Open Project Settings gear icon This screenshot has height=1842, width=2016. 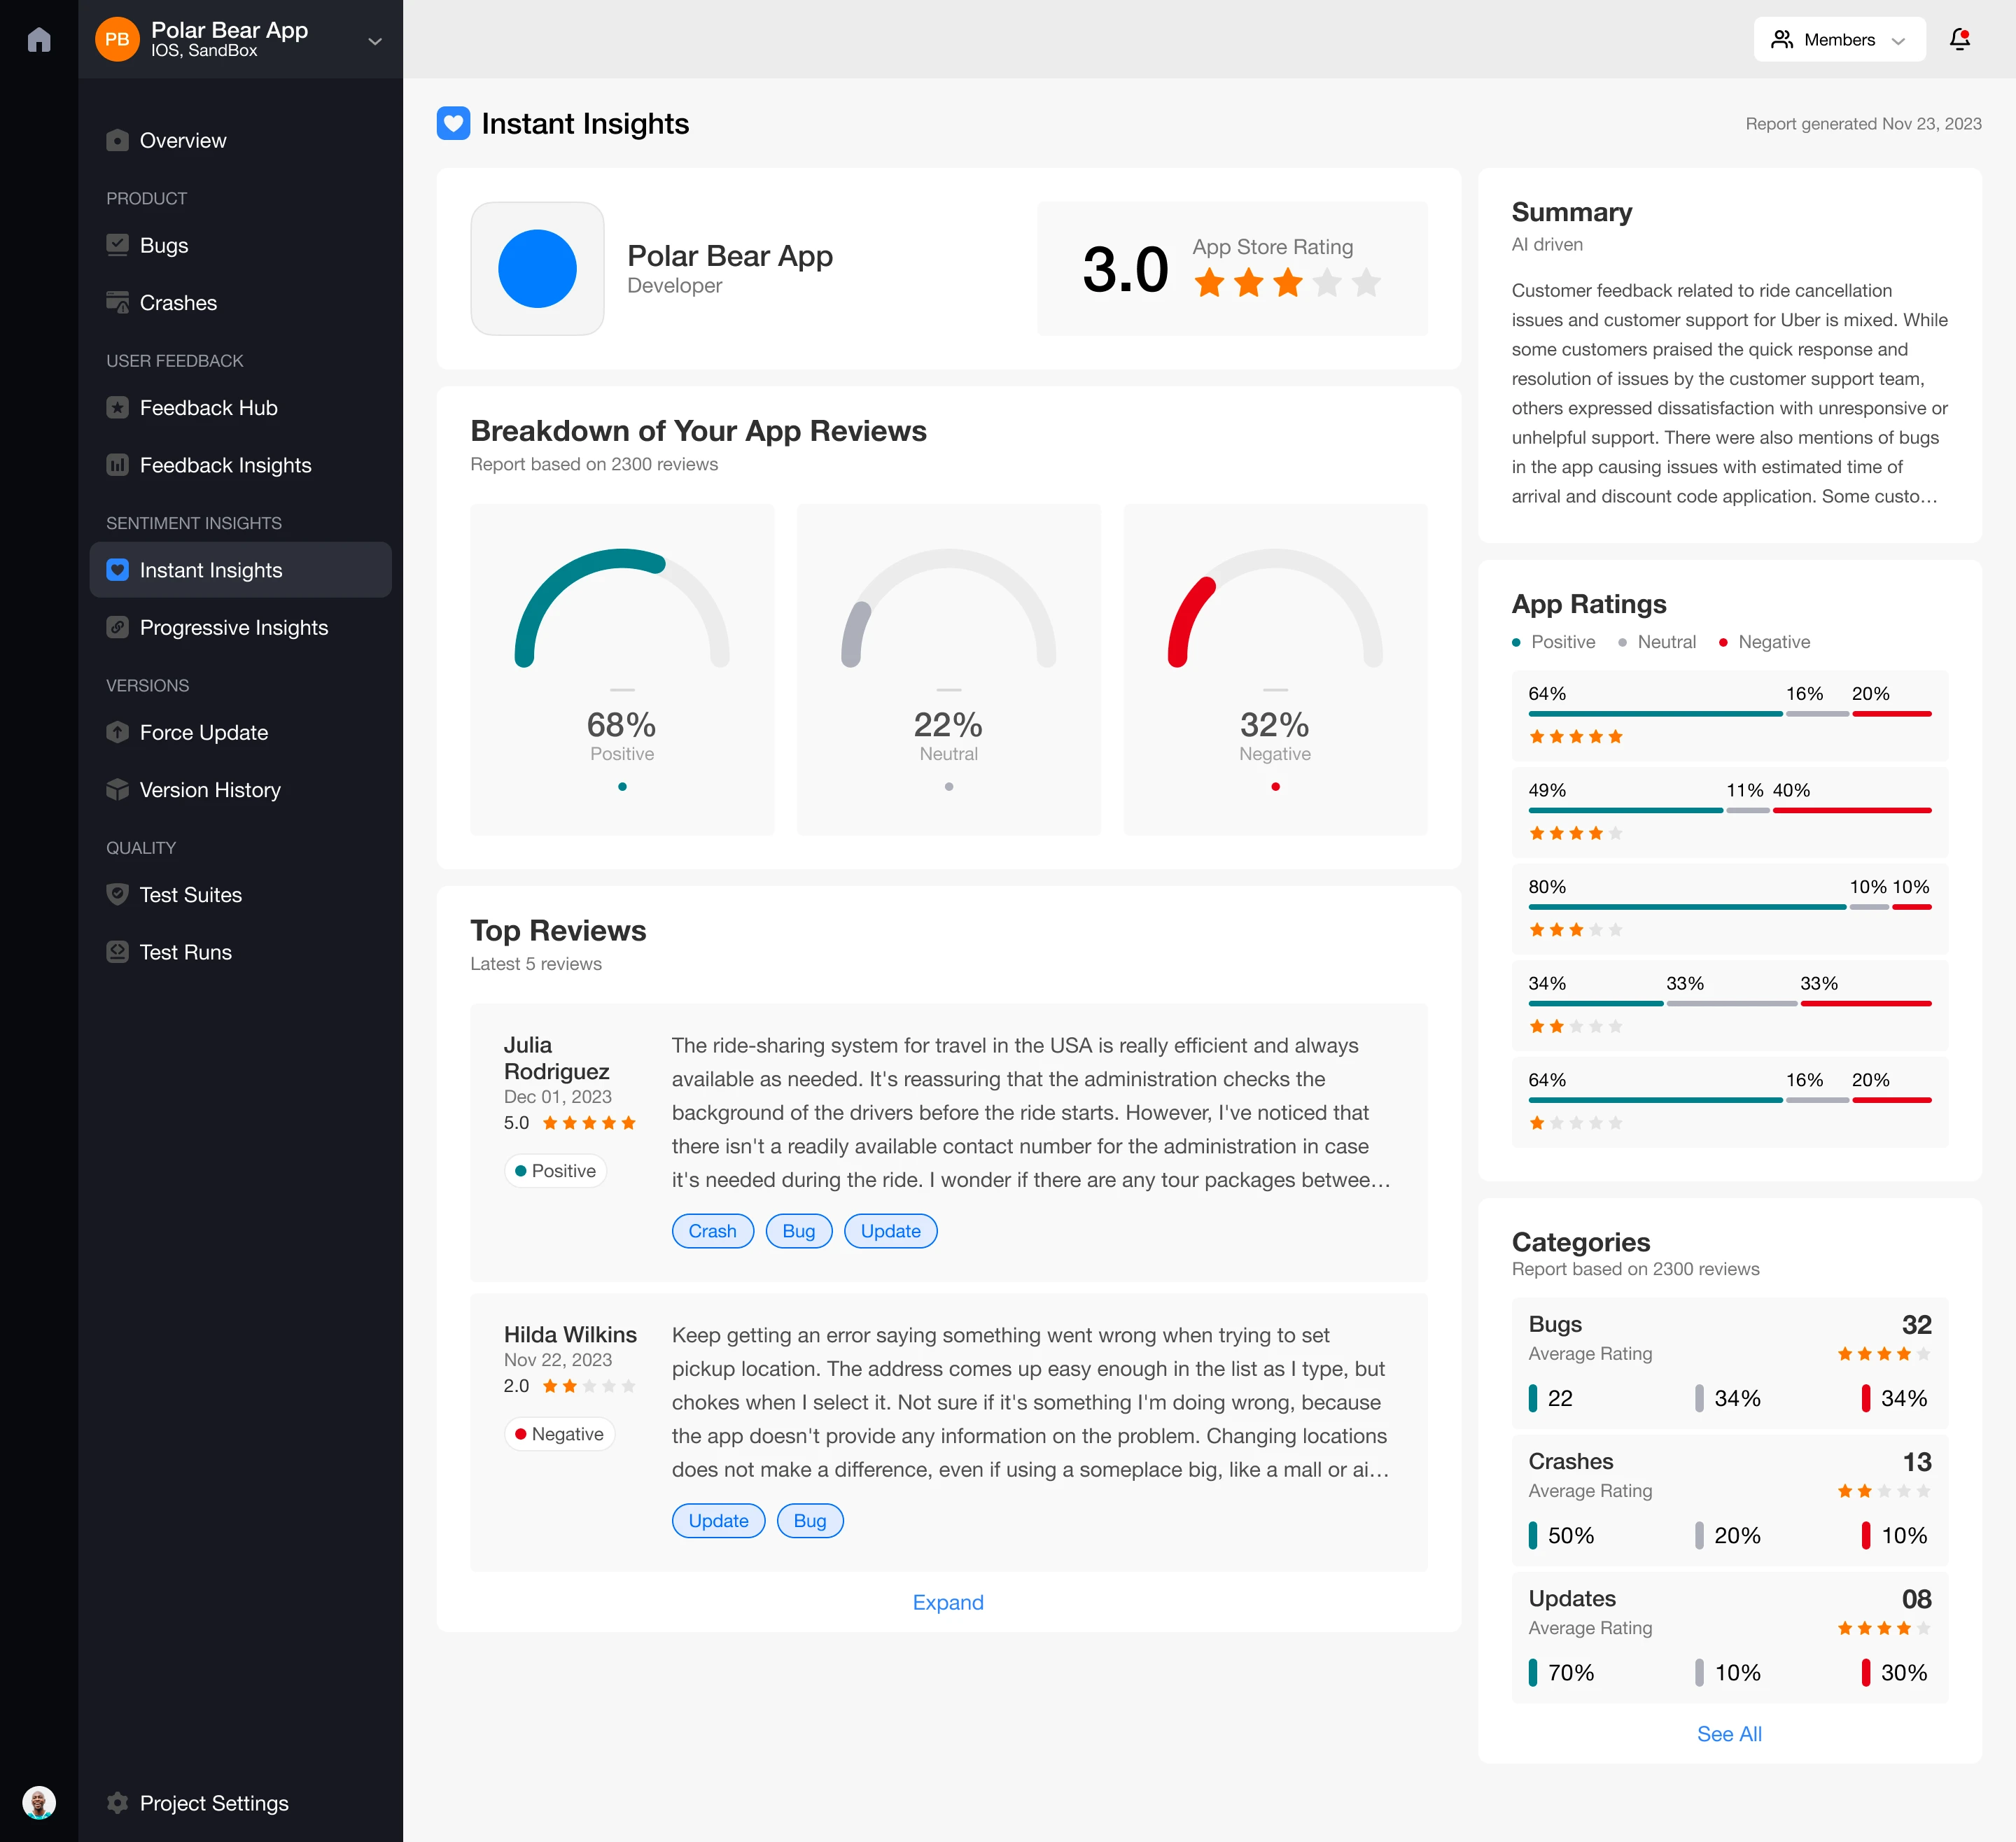pos(118,1803)
